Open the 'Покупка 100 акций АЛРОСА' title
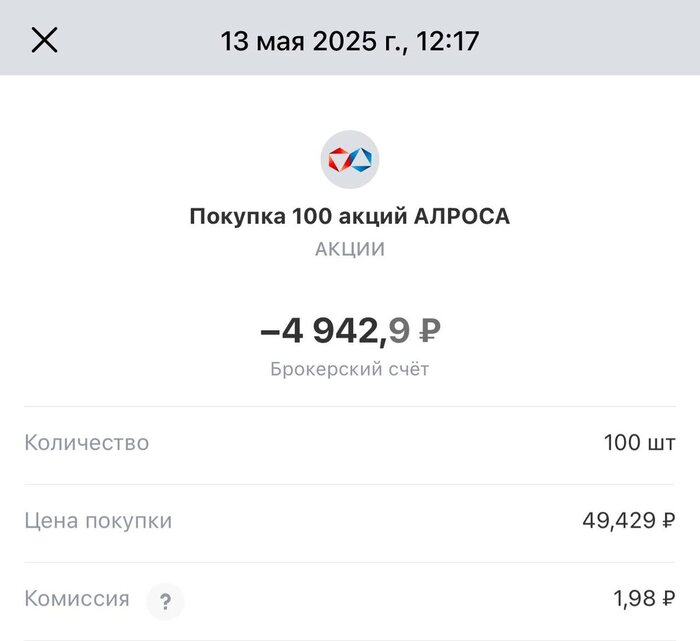Image resolution: width=700 pixels, height=641 pixels. (350, 216)
